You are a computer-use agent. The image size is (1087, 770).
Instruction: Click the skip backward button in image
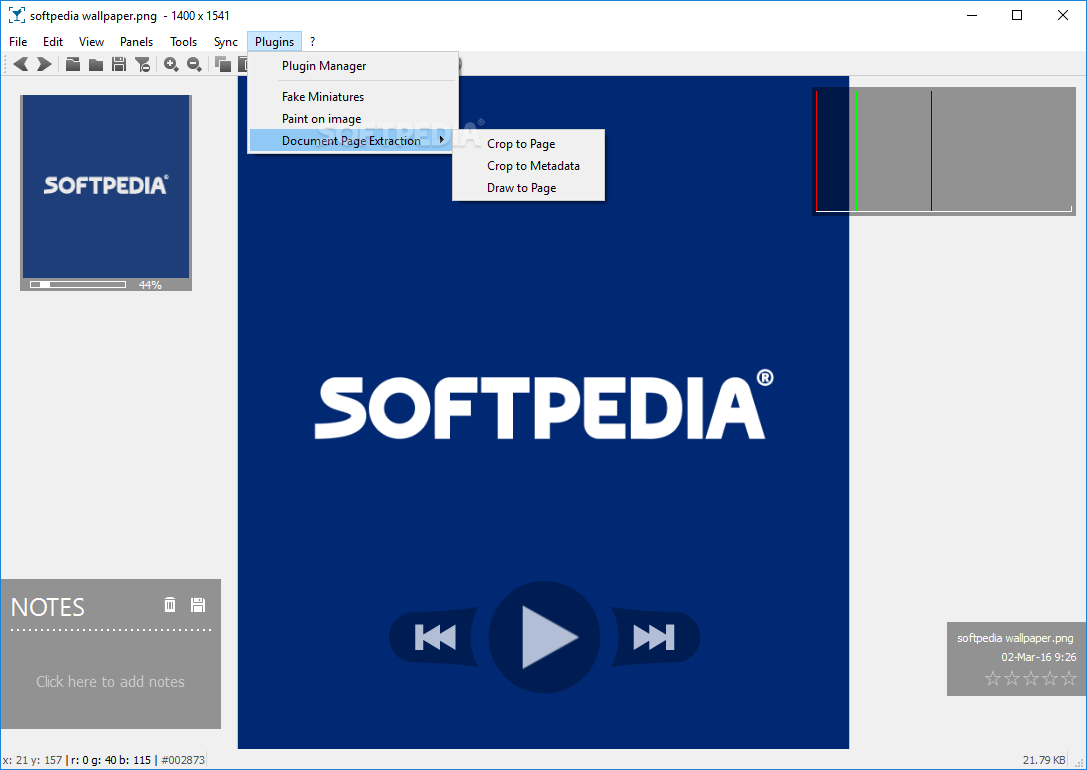click(x=435, y=637)
